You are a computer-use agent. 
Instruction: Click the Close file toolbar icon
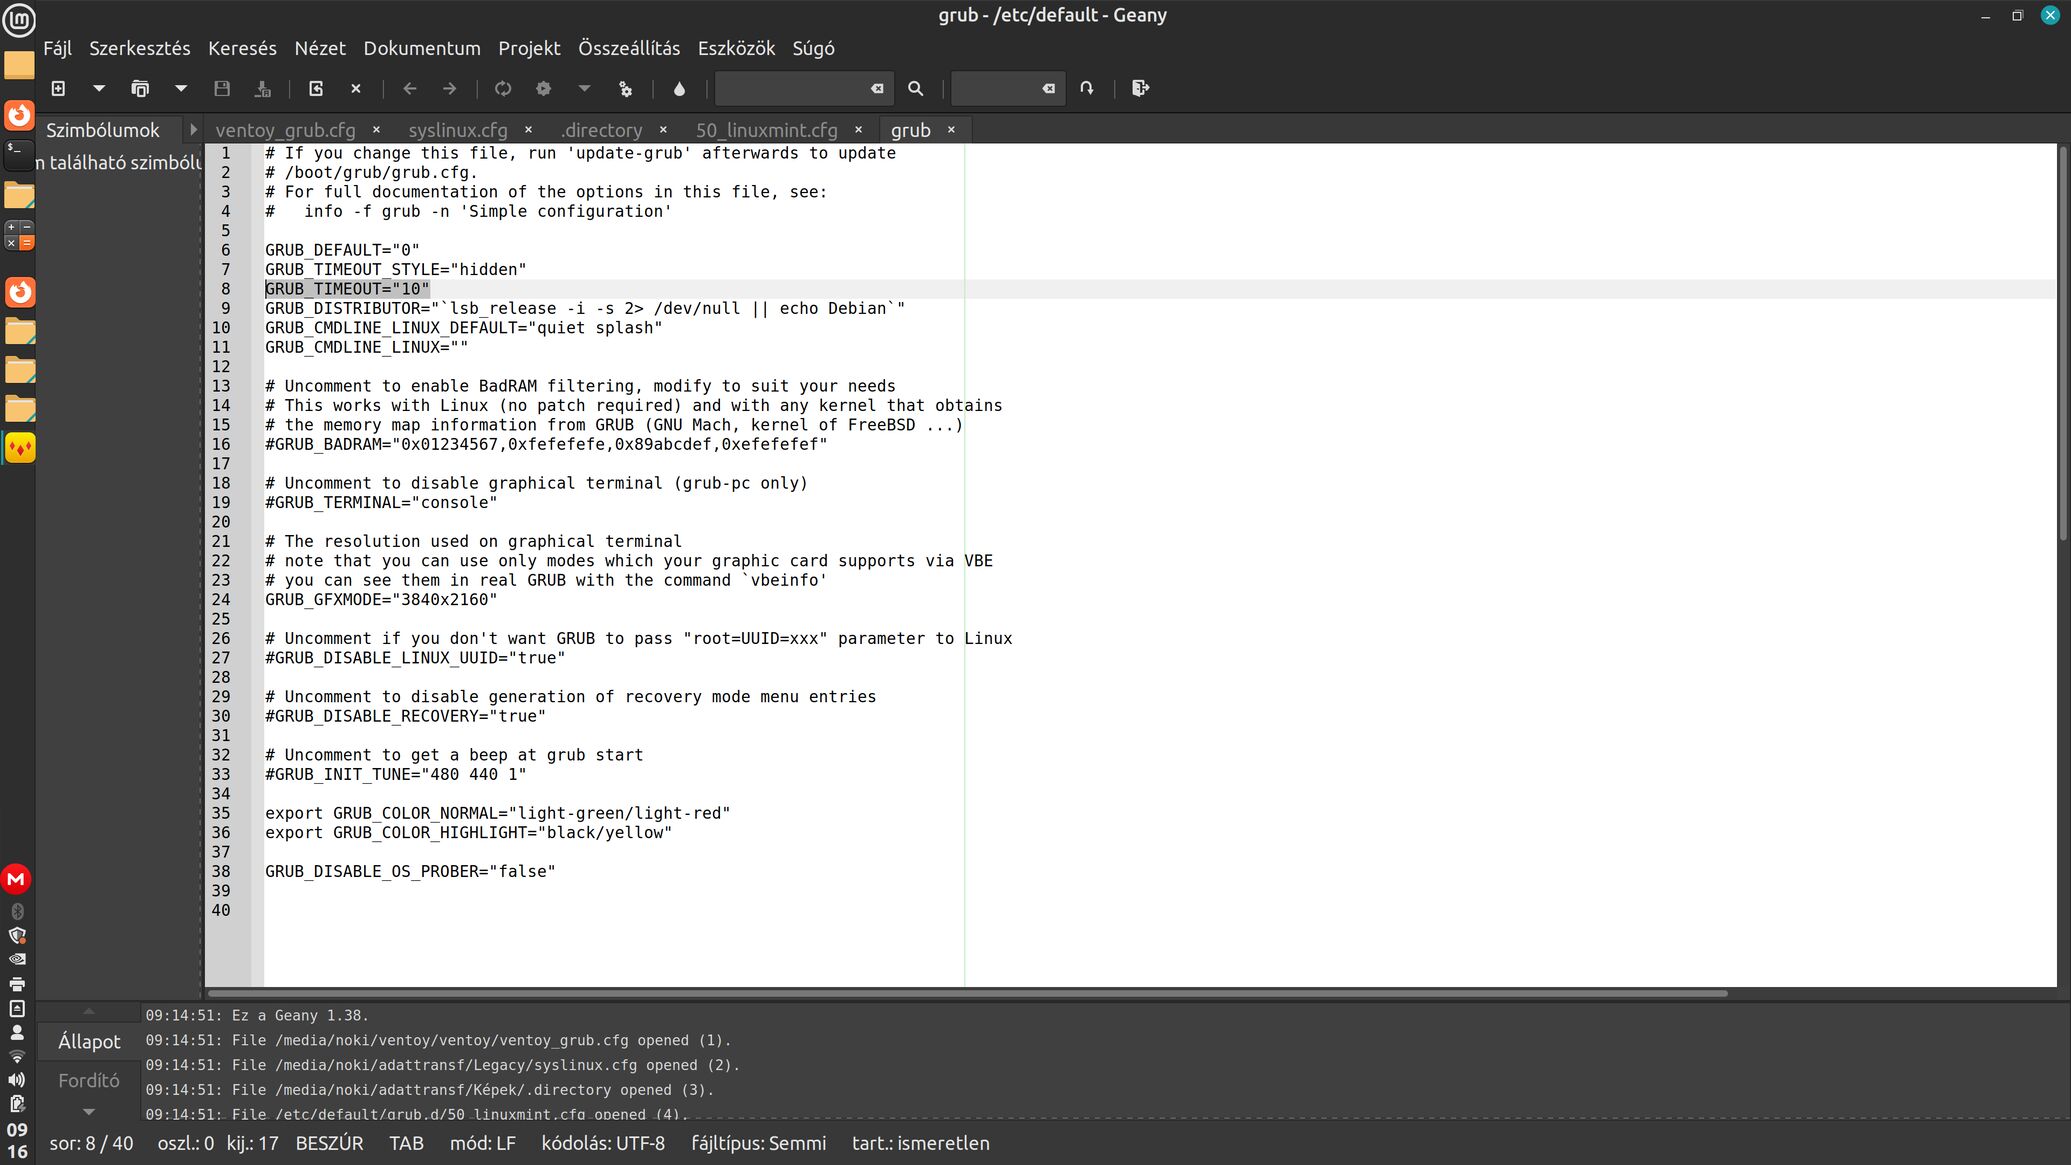pyautogui.click(x=356, y=89)
